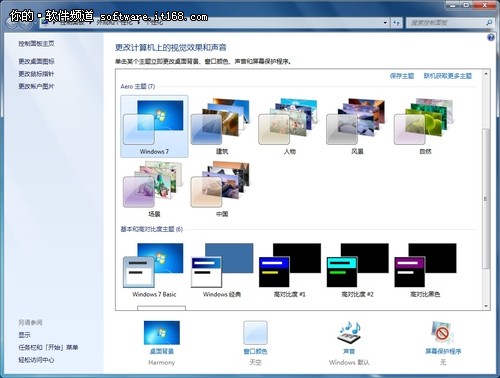Image resolution: width=500 pixels, height=378 pixels.
Task: Select the 高对比度 #1 theme
Action: coord(289,270)
